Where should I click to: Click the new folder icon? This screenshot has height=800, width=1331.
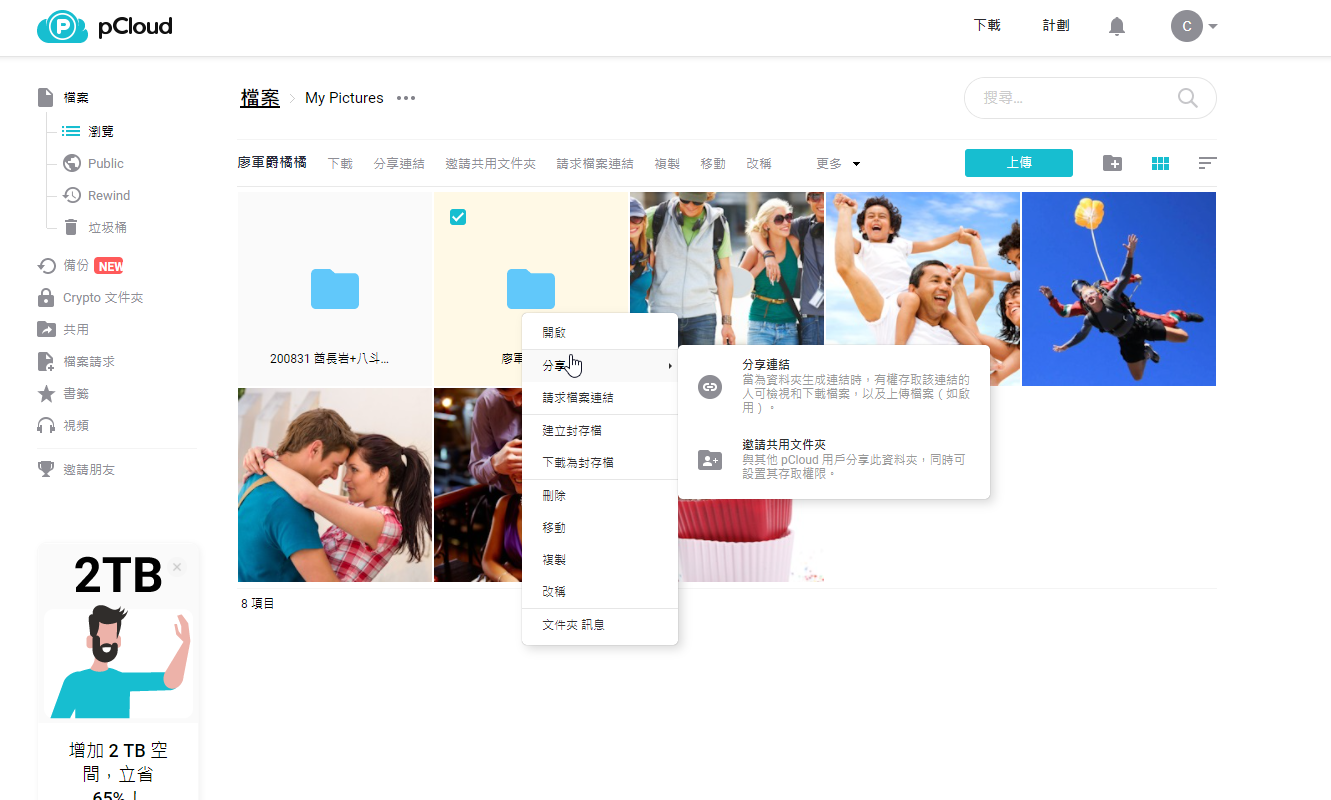[1112, 163]
